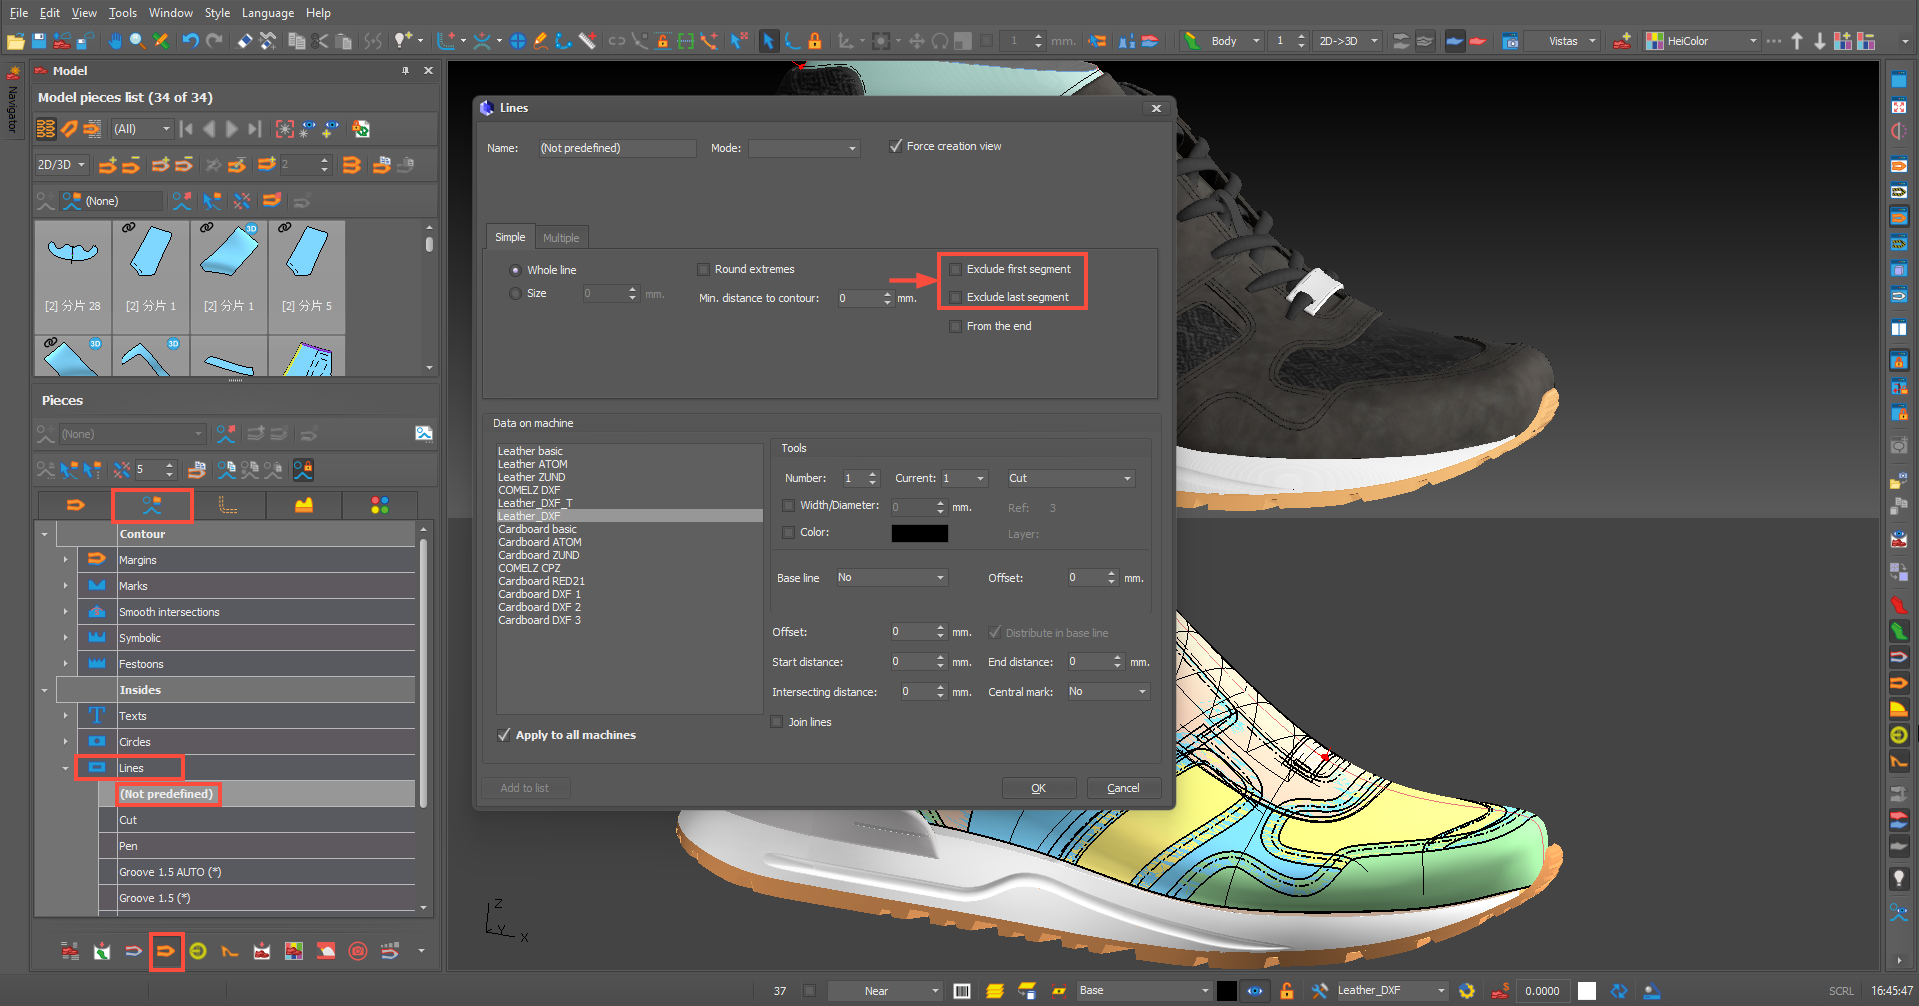
Task: Uncheck Force creation view
Action: [x=896, y=146]
